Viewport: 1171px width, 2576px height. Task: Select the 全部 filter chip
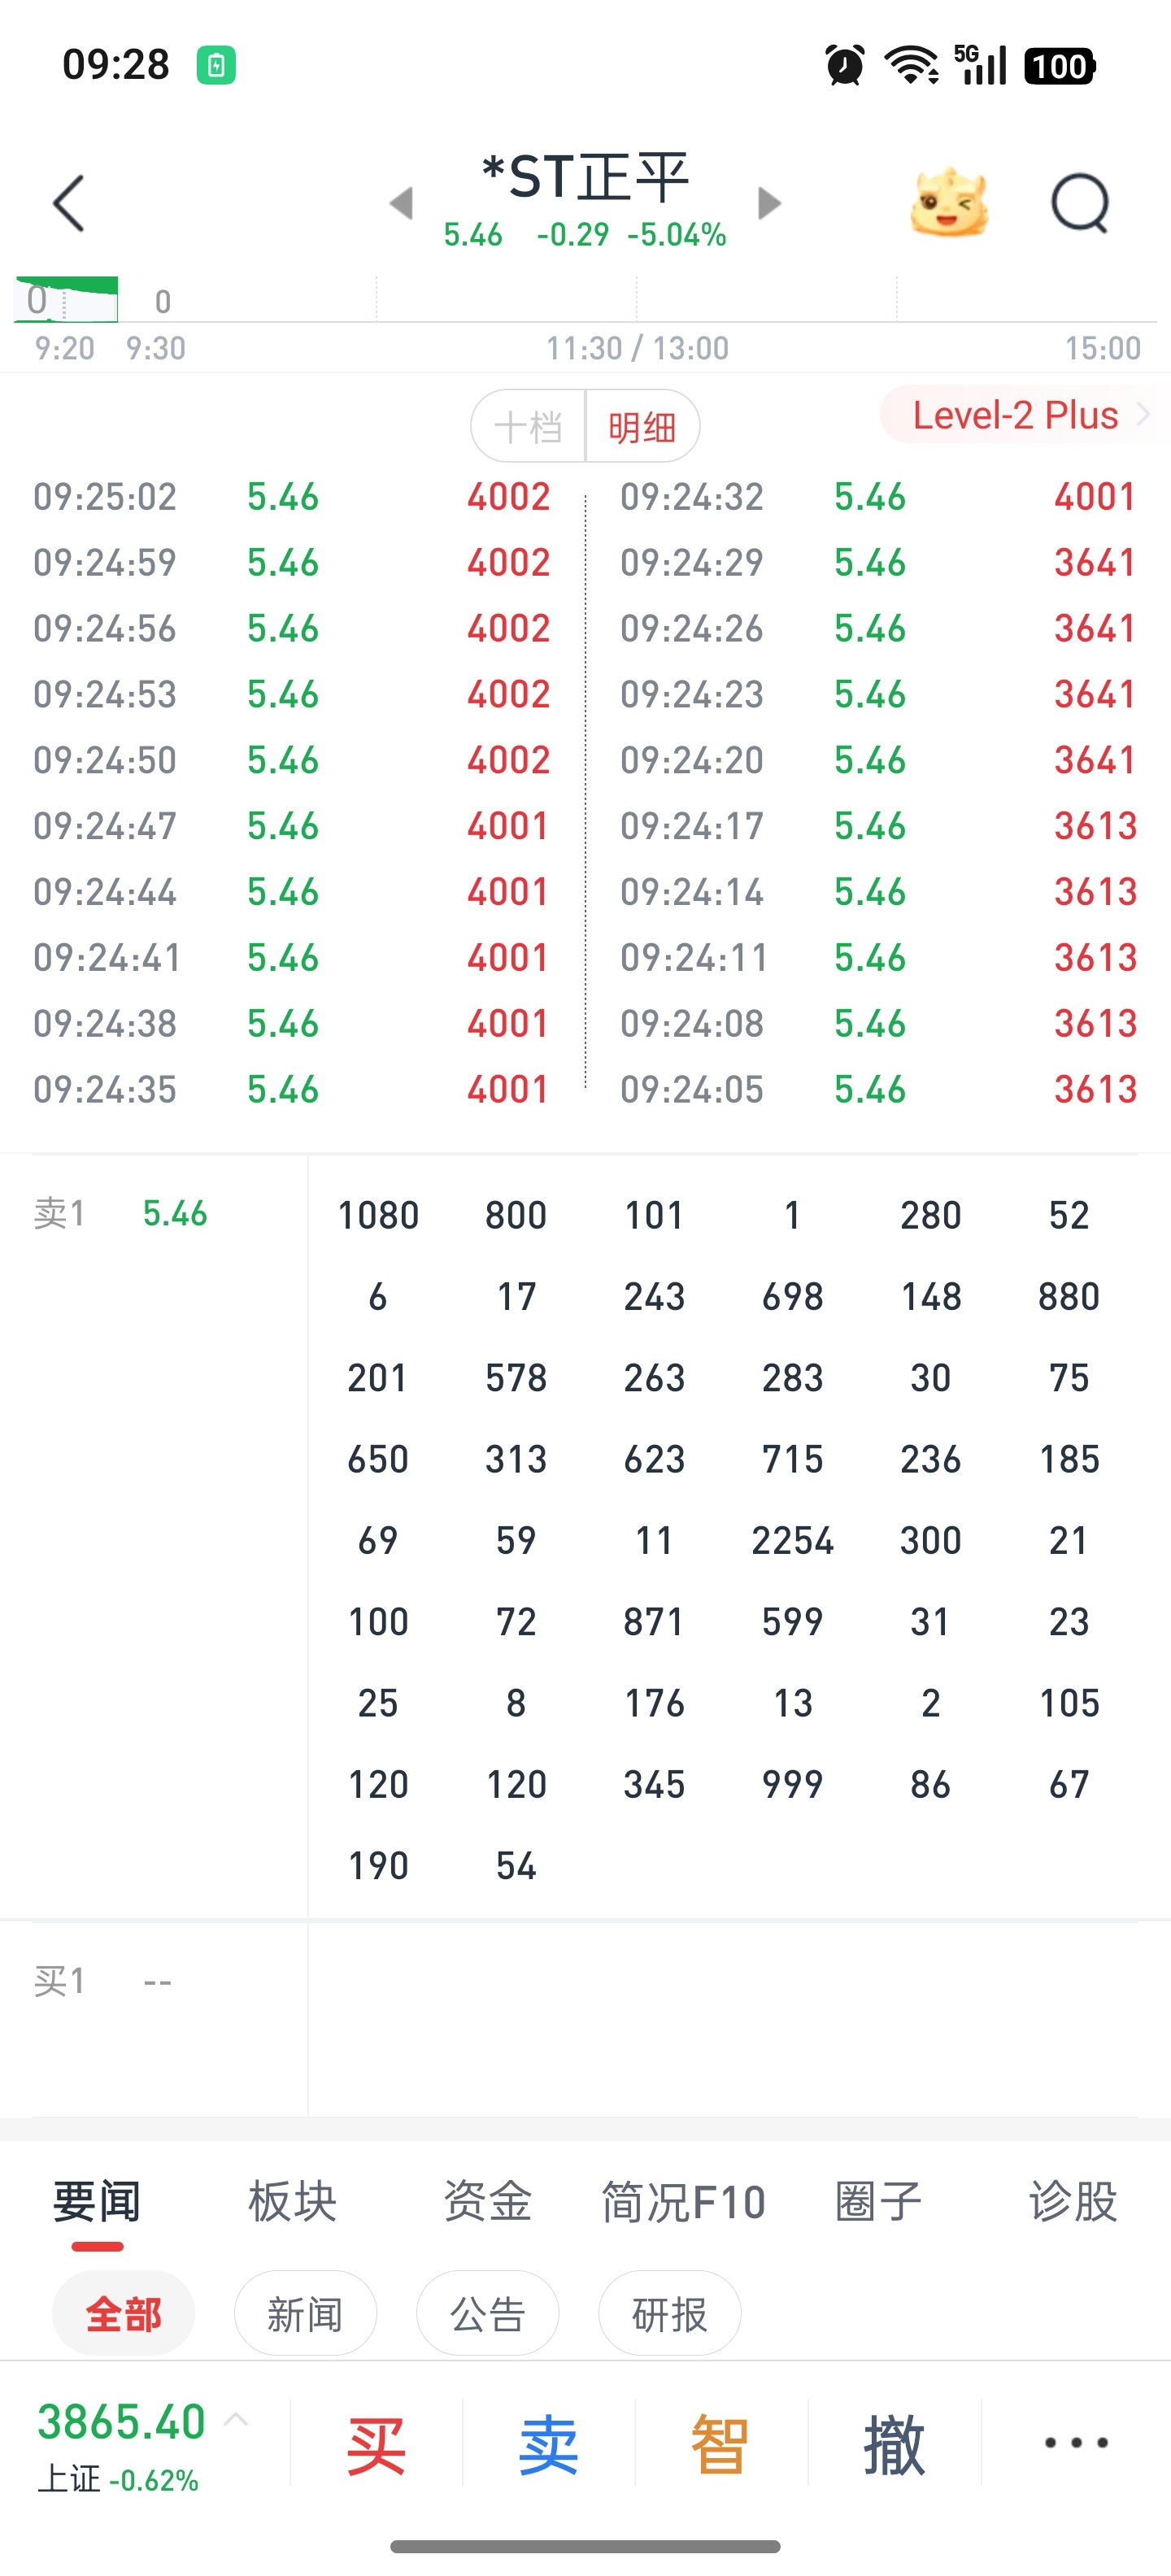(123, 2314)
